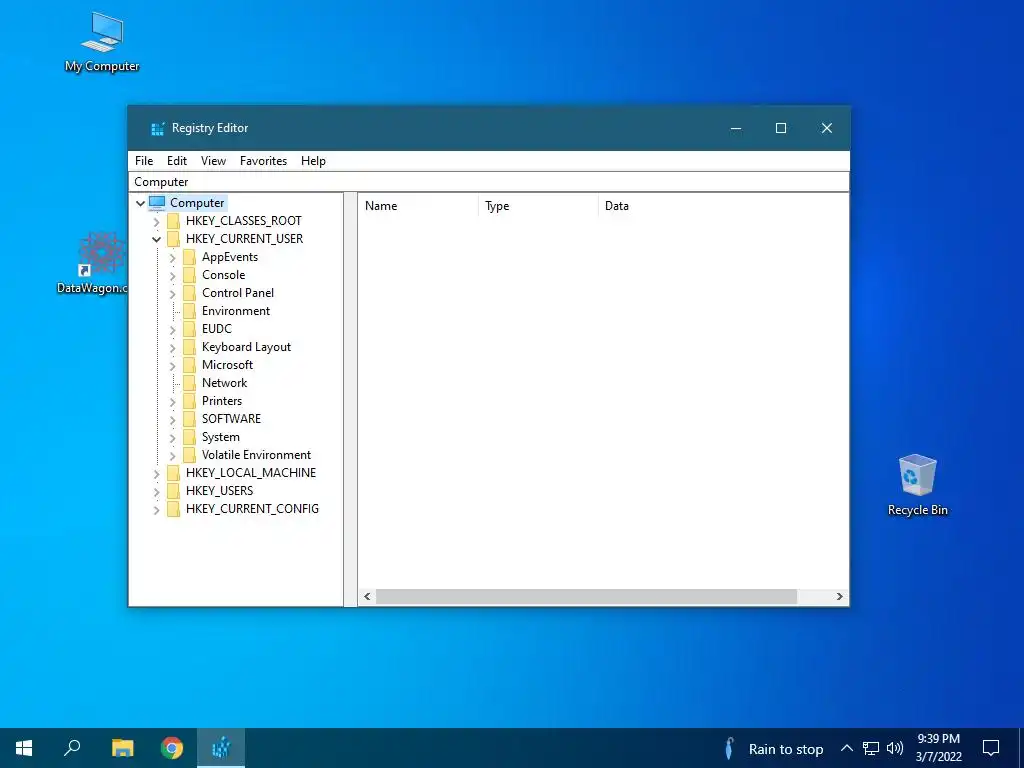Select the Volatile Environment key label

(256, 455)
